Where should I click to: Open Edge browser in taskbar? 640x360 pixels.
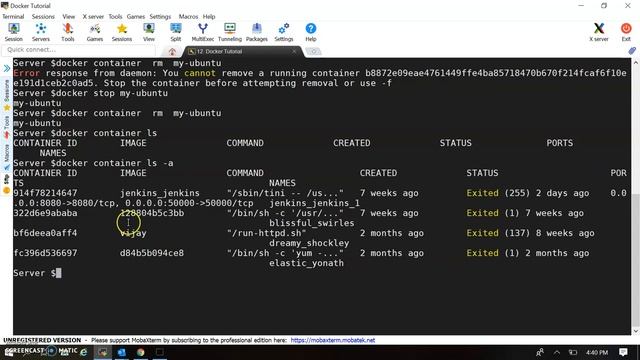coord(84,352)
